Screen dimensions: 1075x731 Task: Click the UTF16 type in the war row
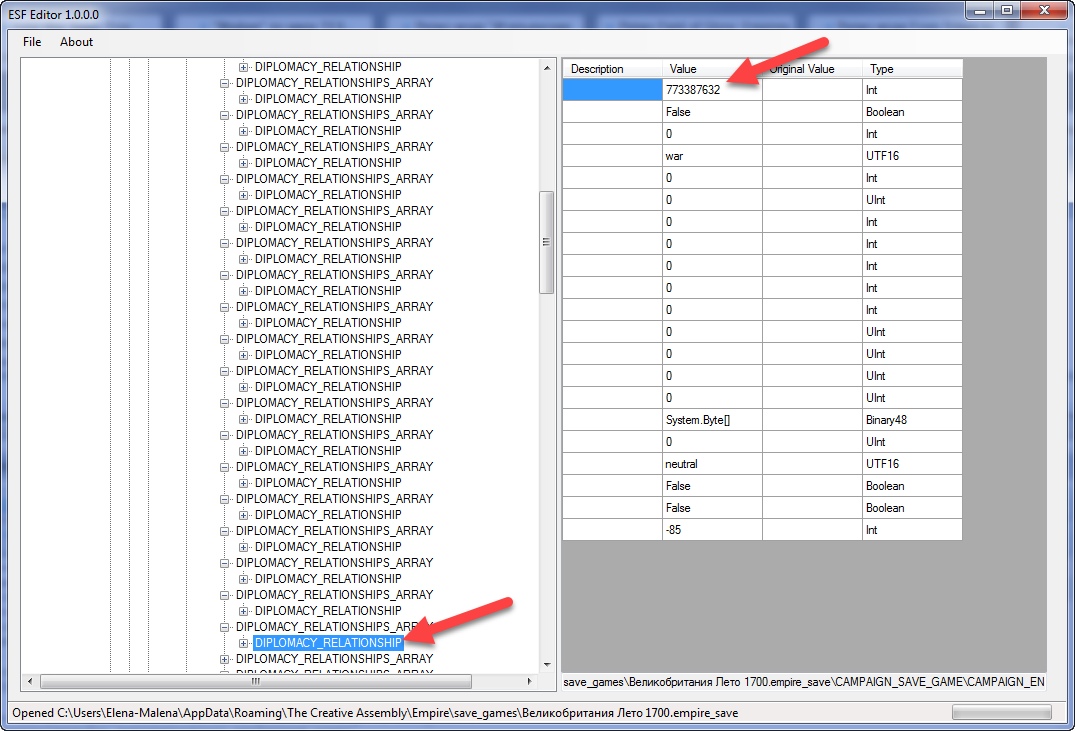click(x=912, y=156)
